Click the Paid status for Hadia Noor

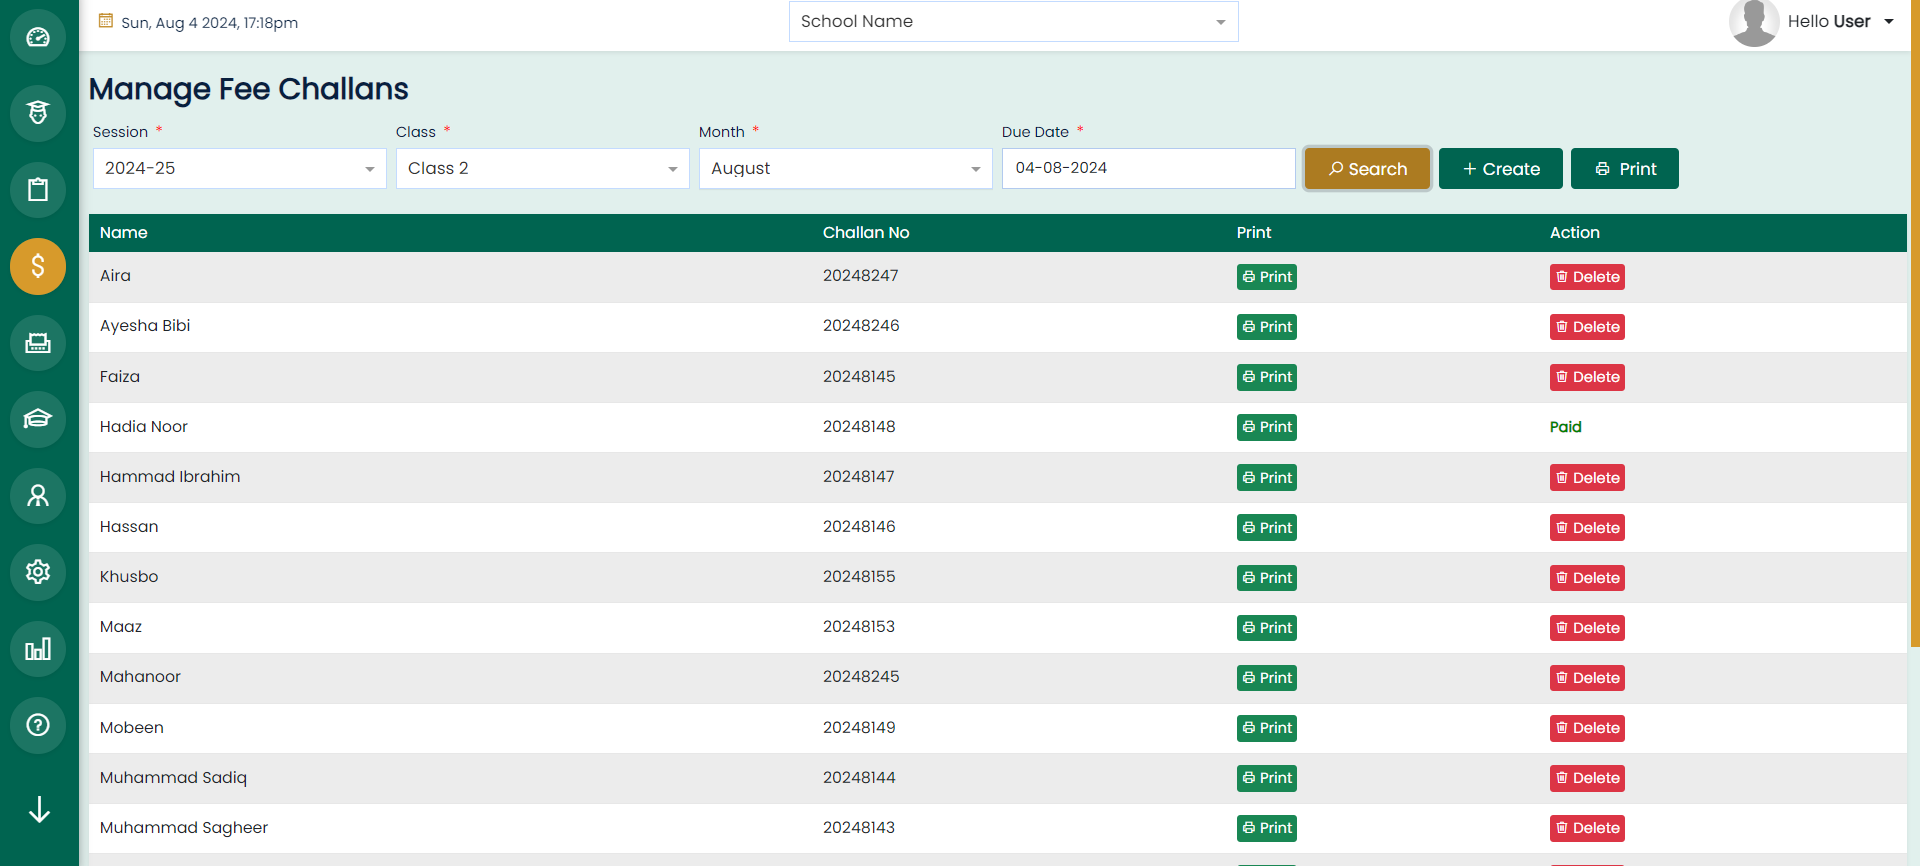pos(1565,427)
